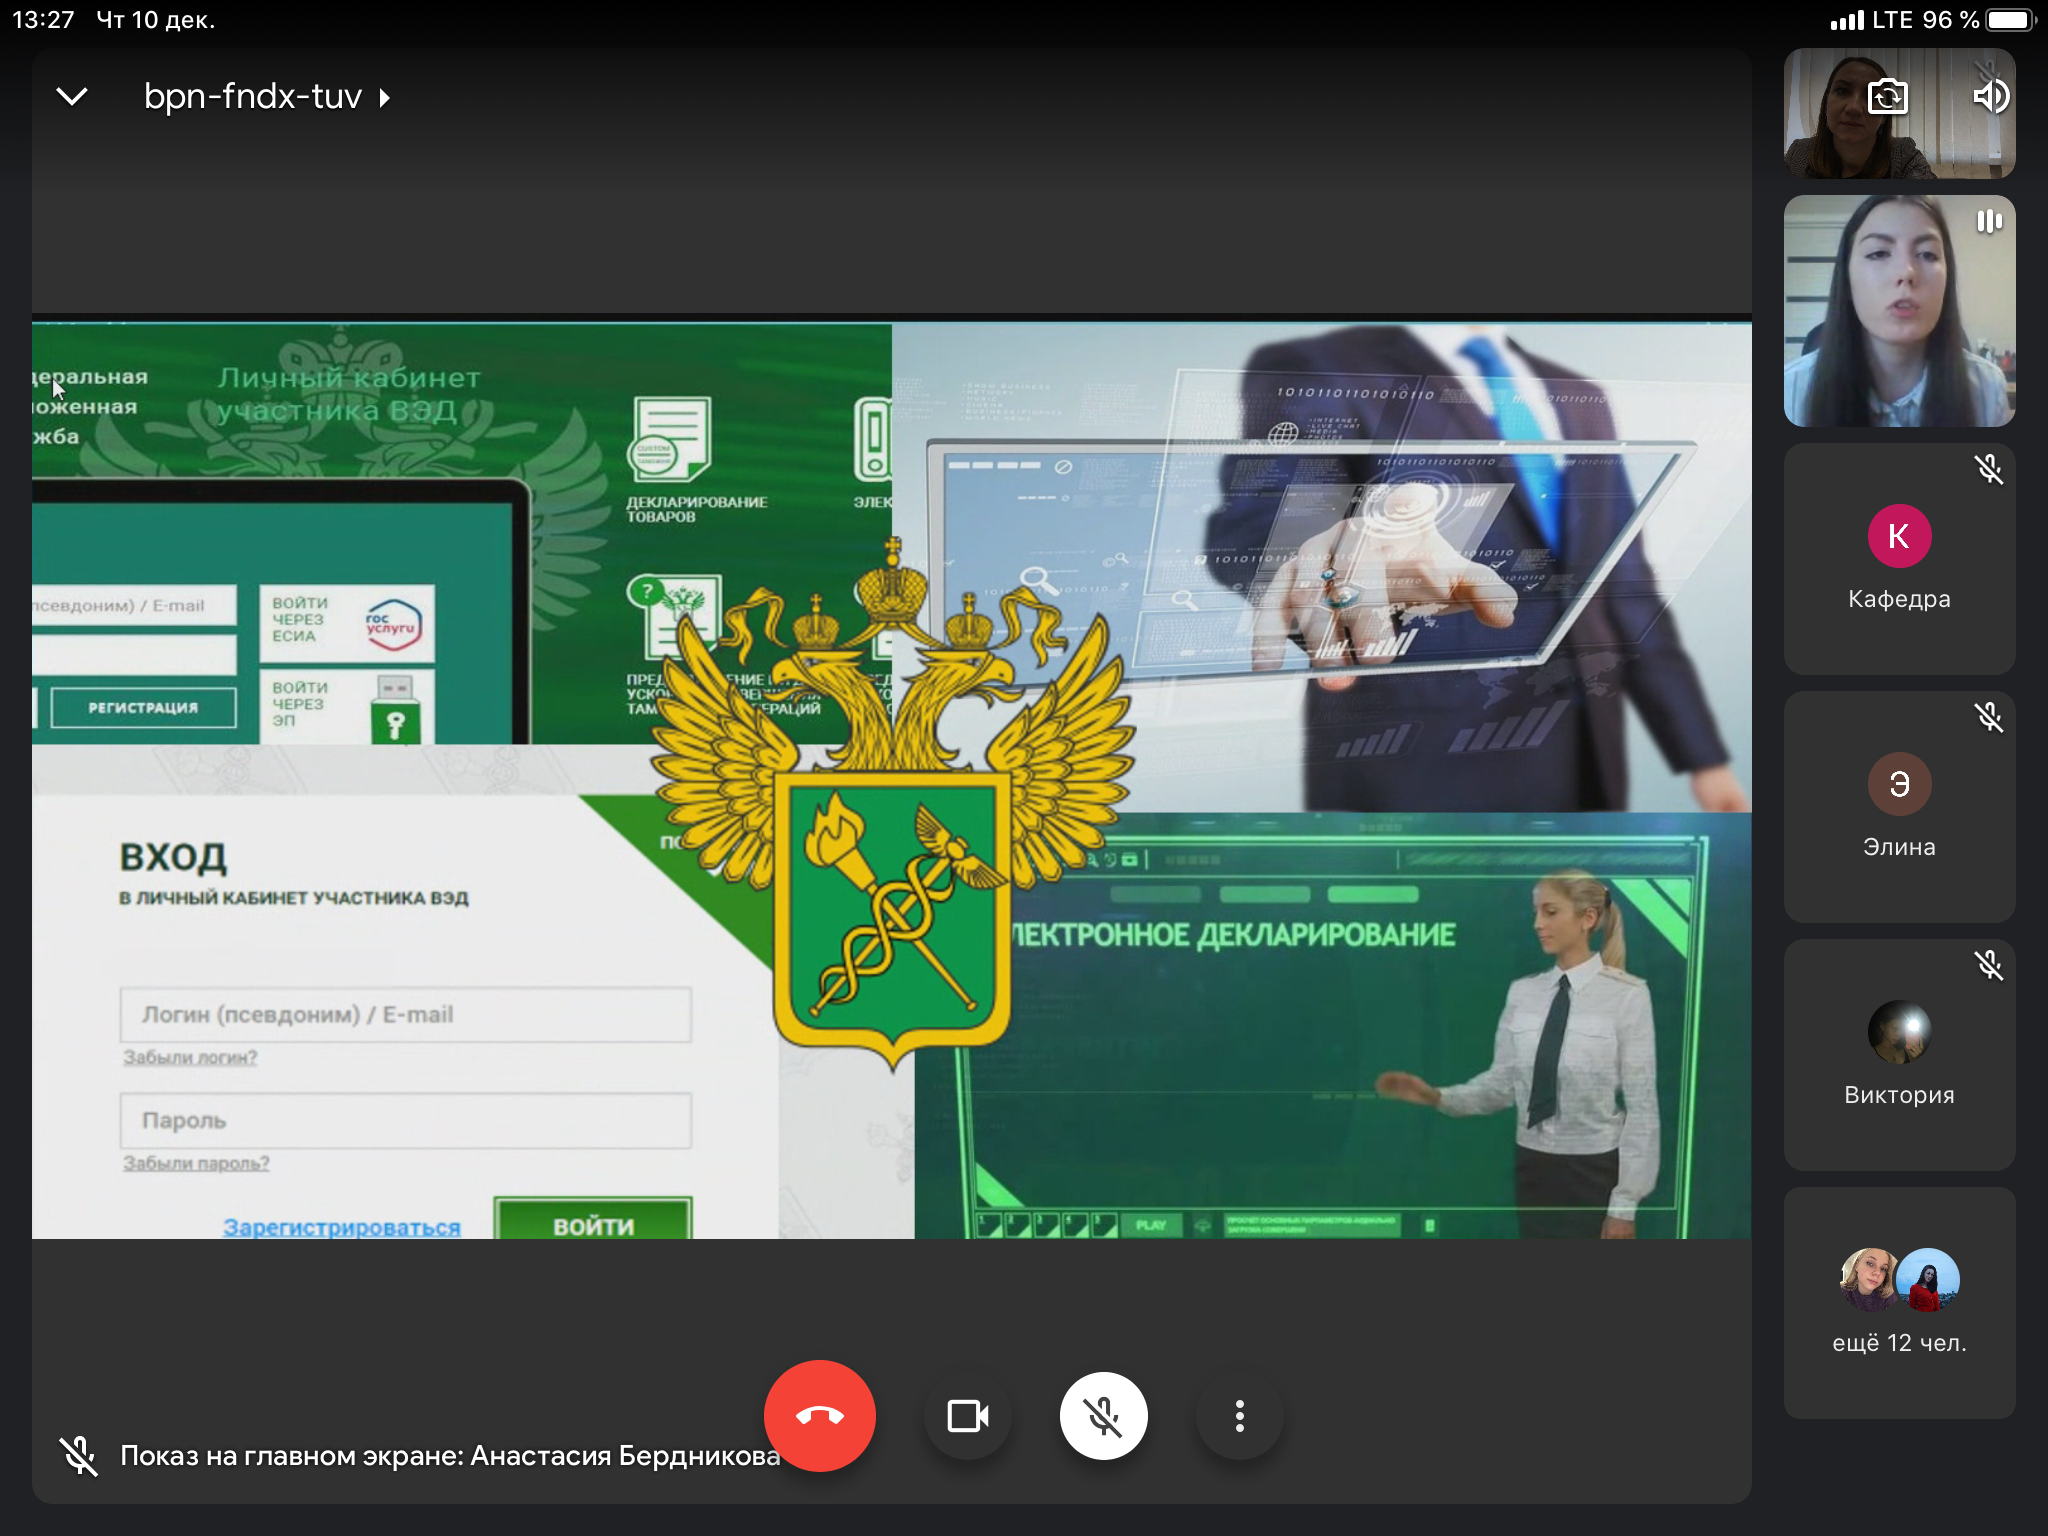Open more options with the three-dot menu

pyautogui.click(x=1240, y=1416)
